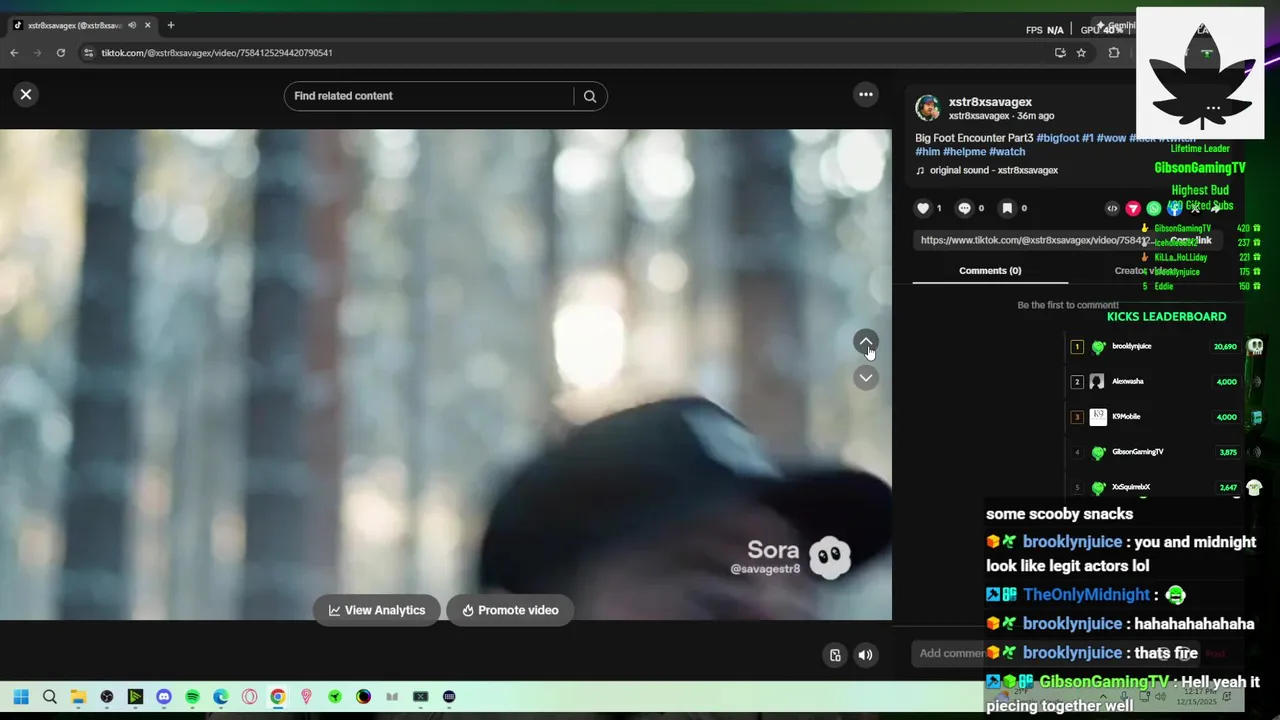Image resolution: width=1280 pixels, height=720 pixels.
Task: Select the Comments (0) tab
Action: (x=990, y=271)
